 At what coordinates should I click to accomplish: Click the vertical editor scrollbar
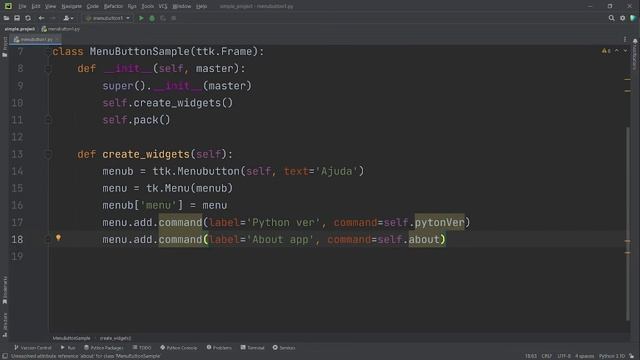[628, 224]
